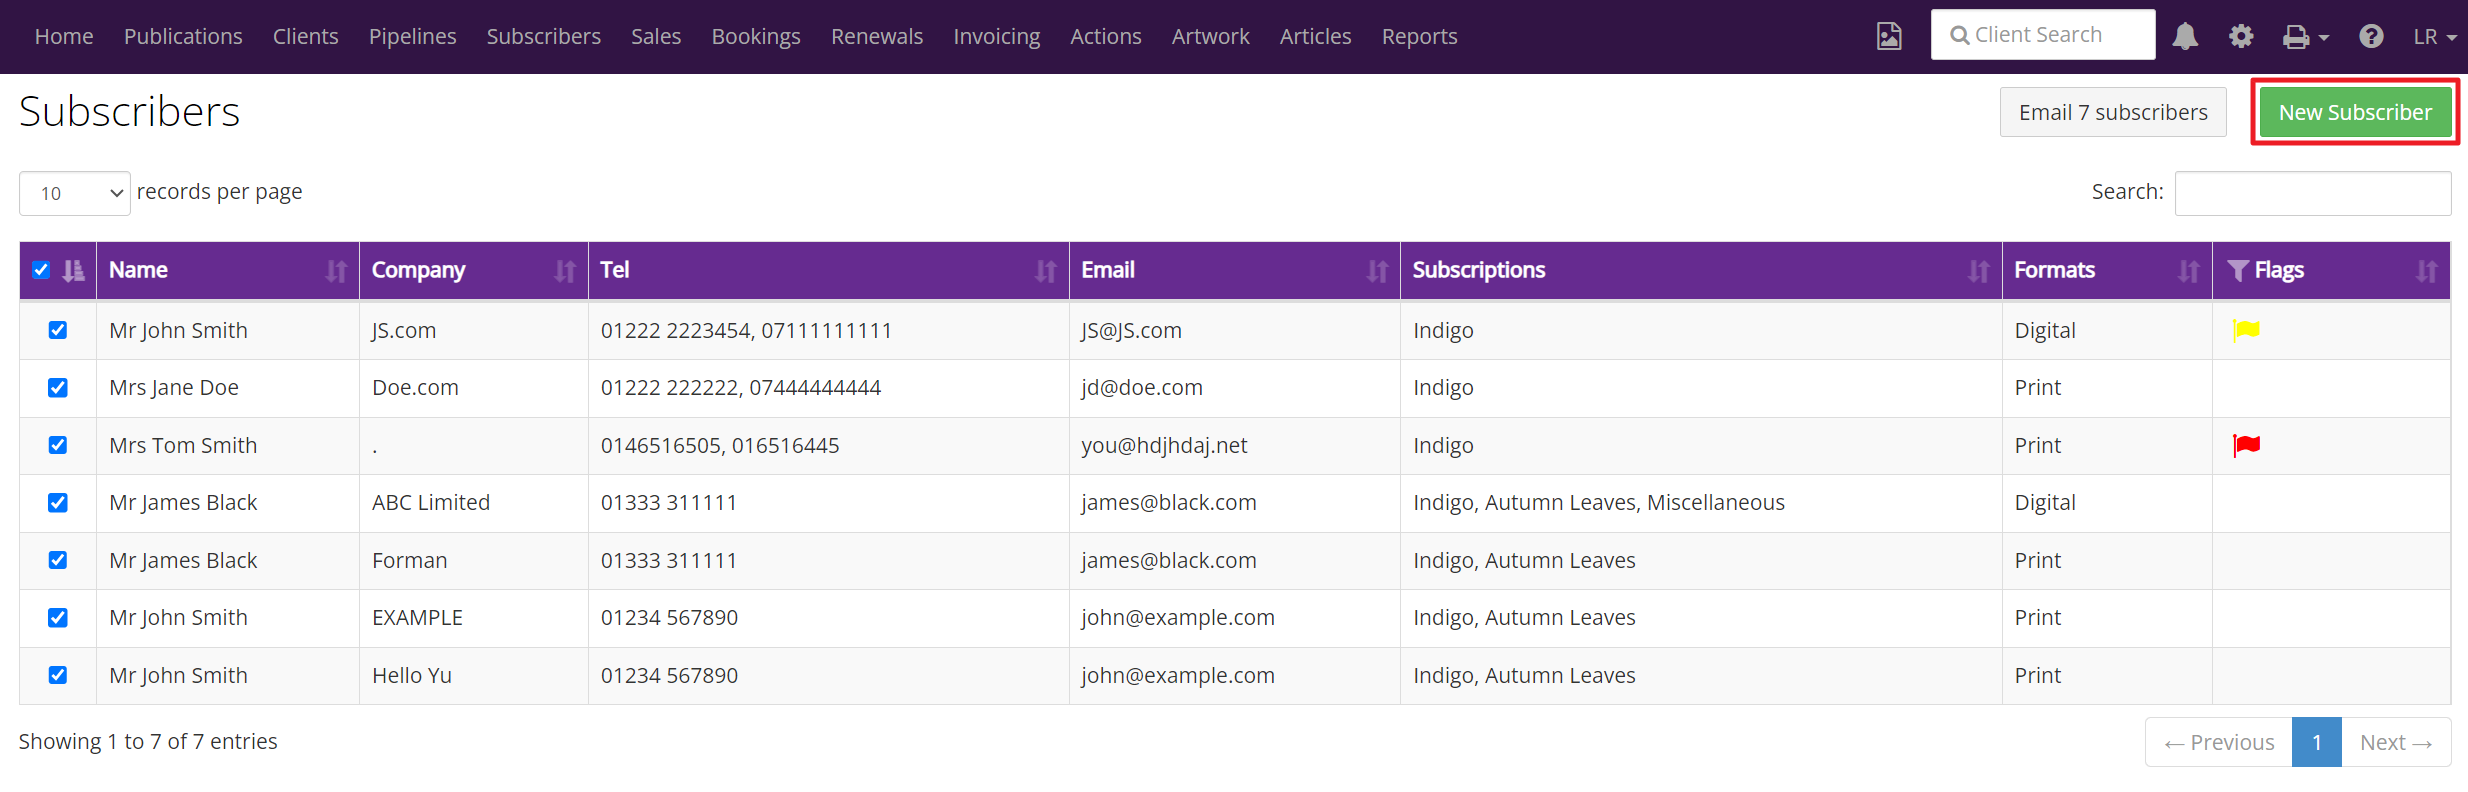Sort by Company column arrows

[566, 271]
